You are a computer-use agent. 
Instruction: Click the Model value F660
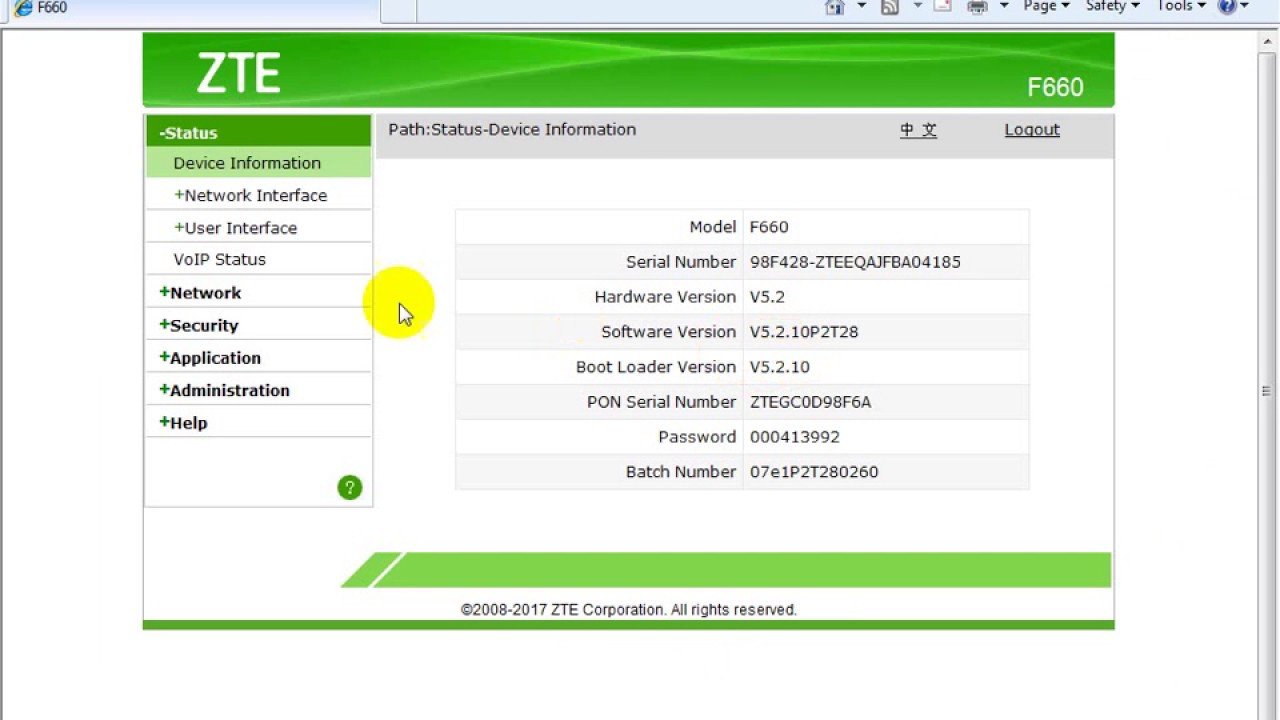click(x=769, y=227)
